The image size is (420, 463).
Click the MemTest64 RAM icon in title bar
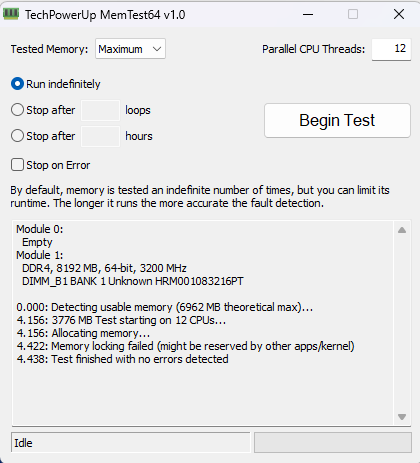[x=11, y=14]
